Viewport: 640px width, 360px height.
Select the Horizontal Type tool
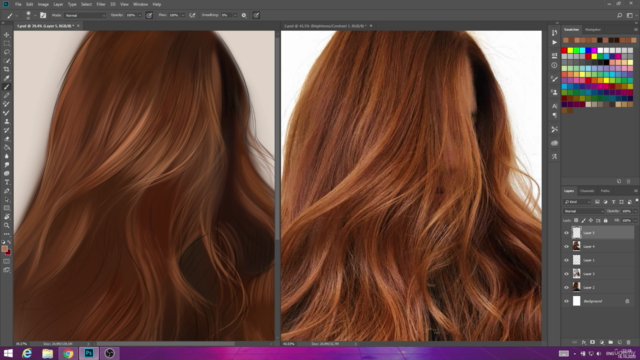(7, 182)
